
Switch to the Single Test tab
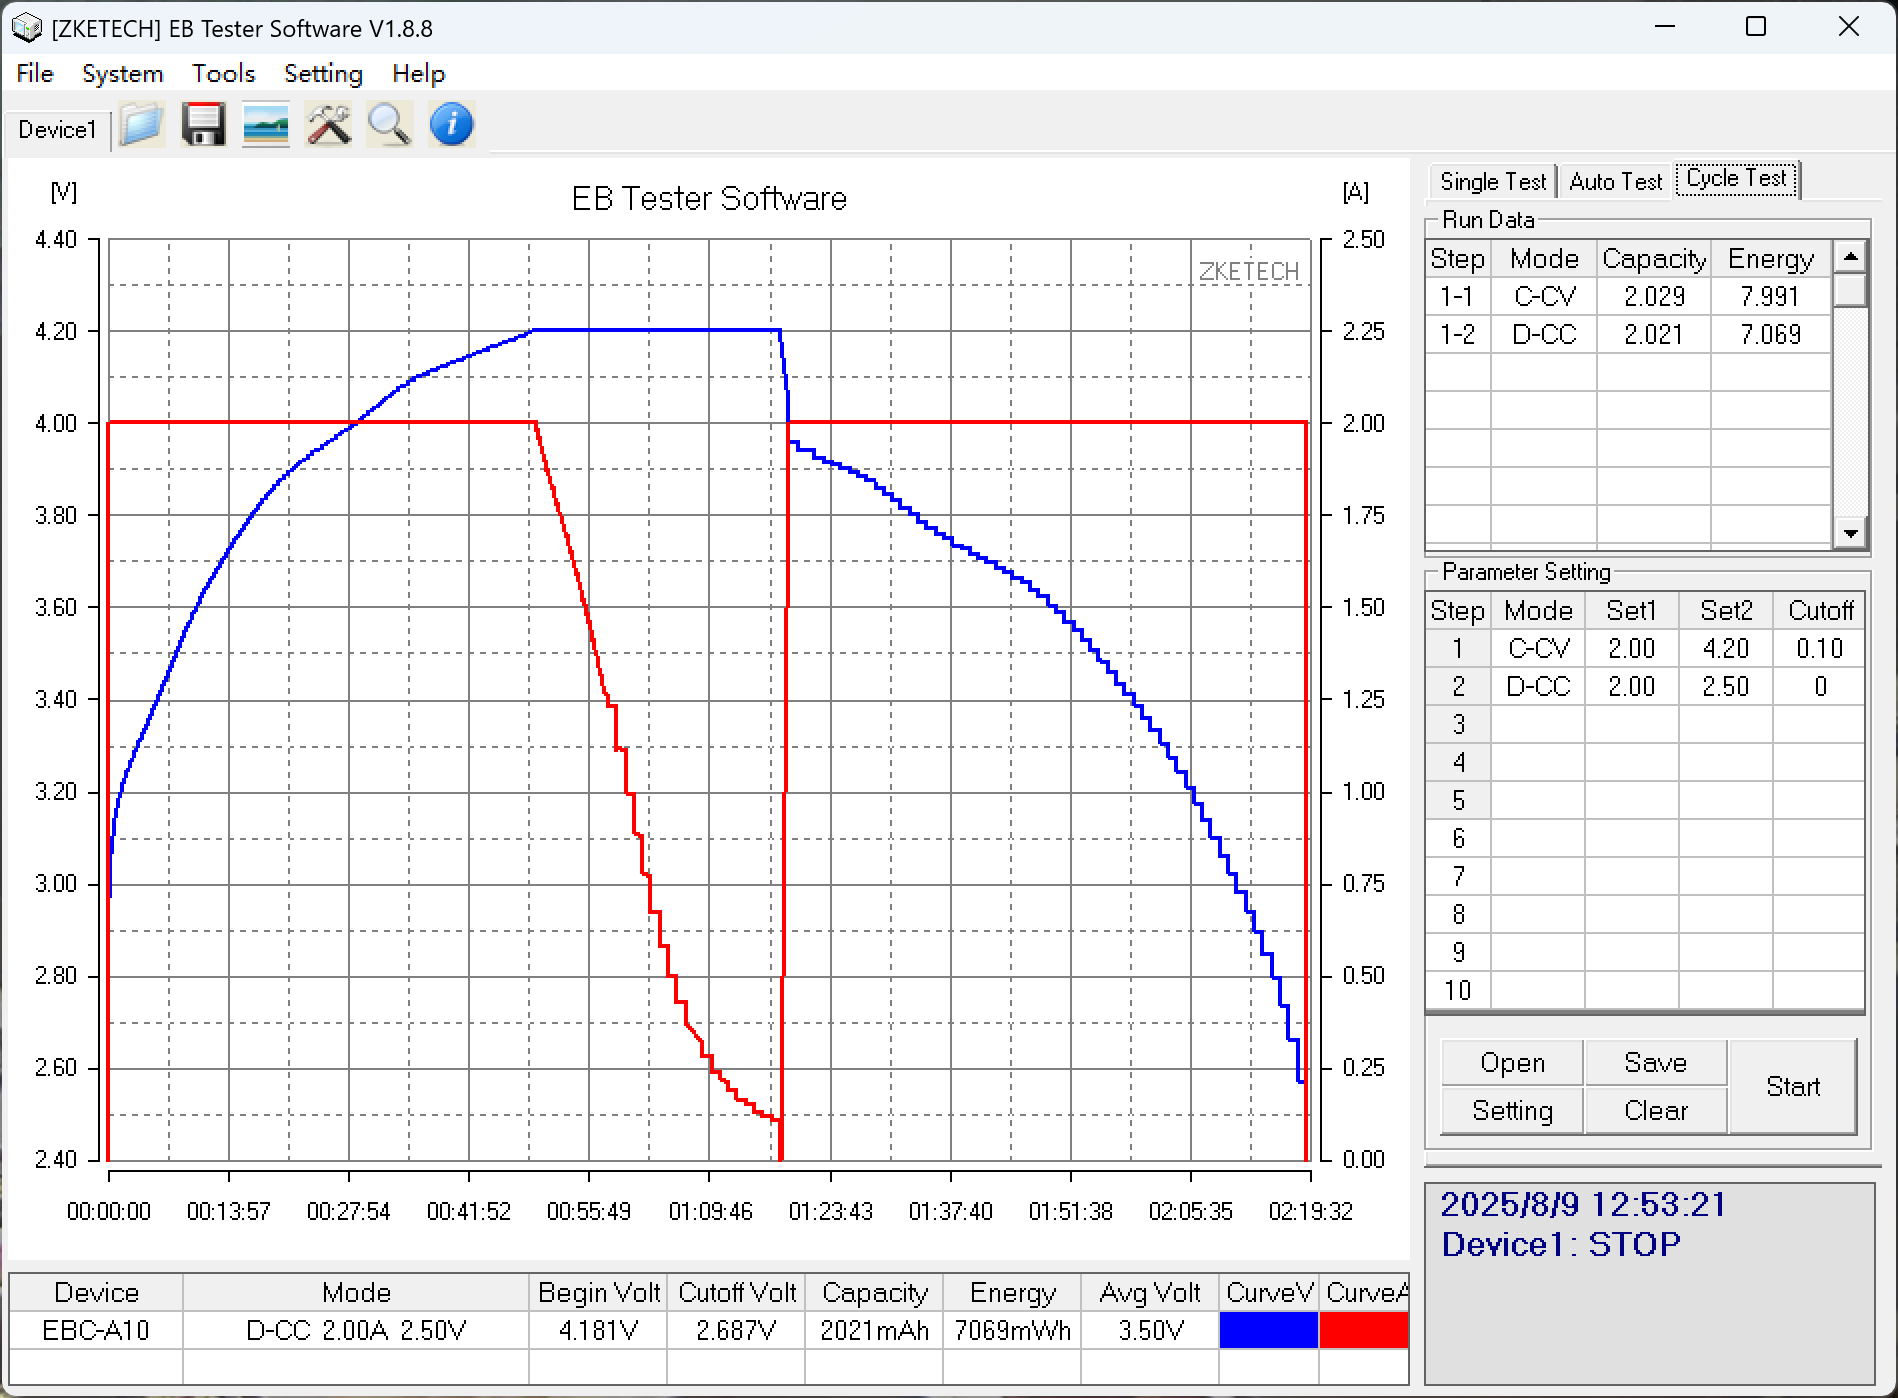(1493, 181)
